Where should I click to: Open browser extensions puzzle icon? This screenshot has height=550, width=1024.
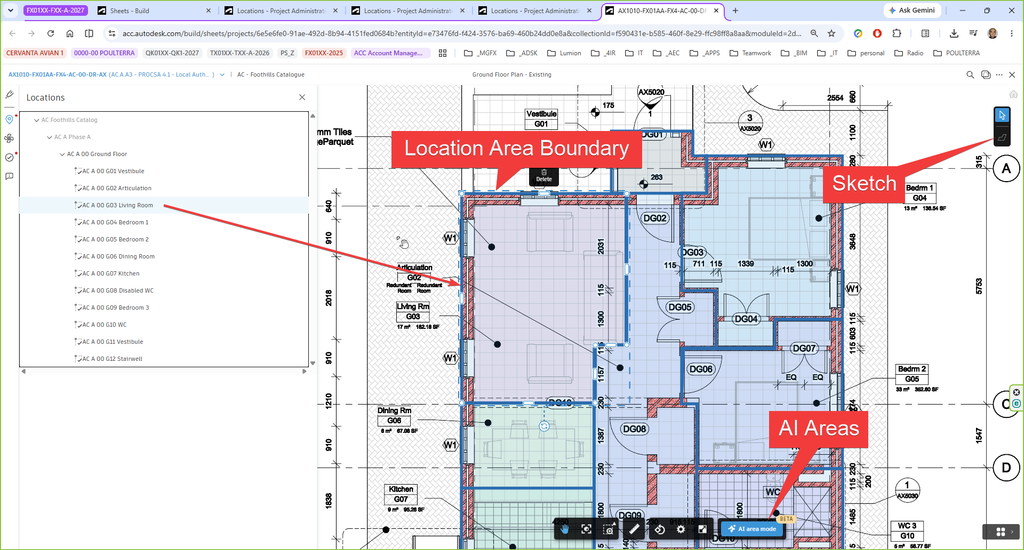897,33
